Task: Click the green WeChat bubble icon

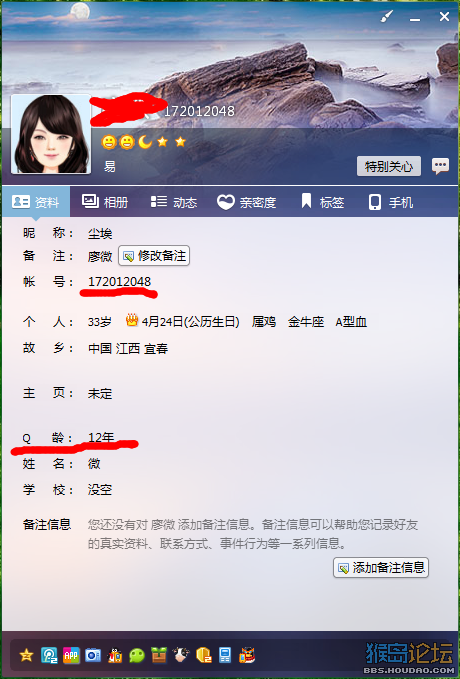Action: coord(137,655)
